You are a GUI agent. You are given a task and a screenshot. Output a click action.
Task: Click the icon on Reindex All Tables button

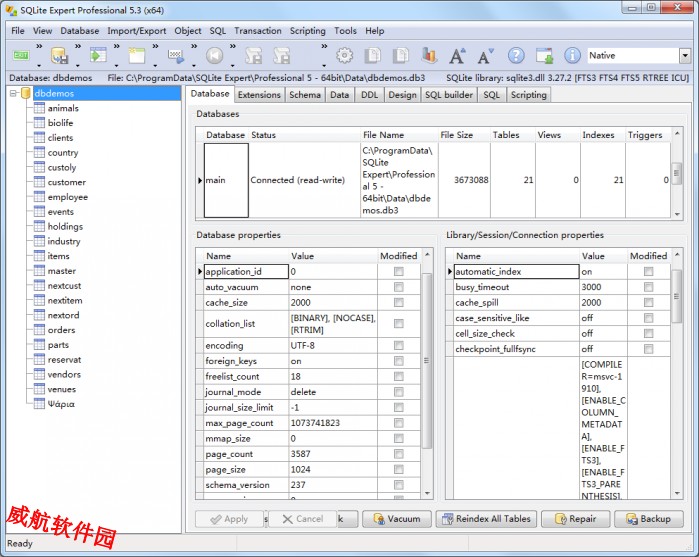[x=447, y=519]
